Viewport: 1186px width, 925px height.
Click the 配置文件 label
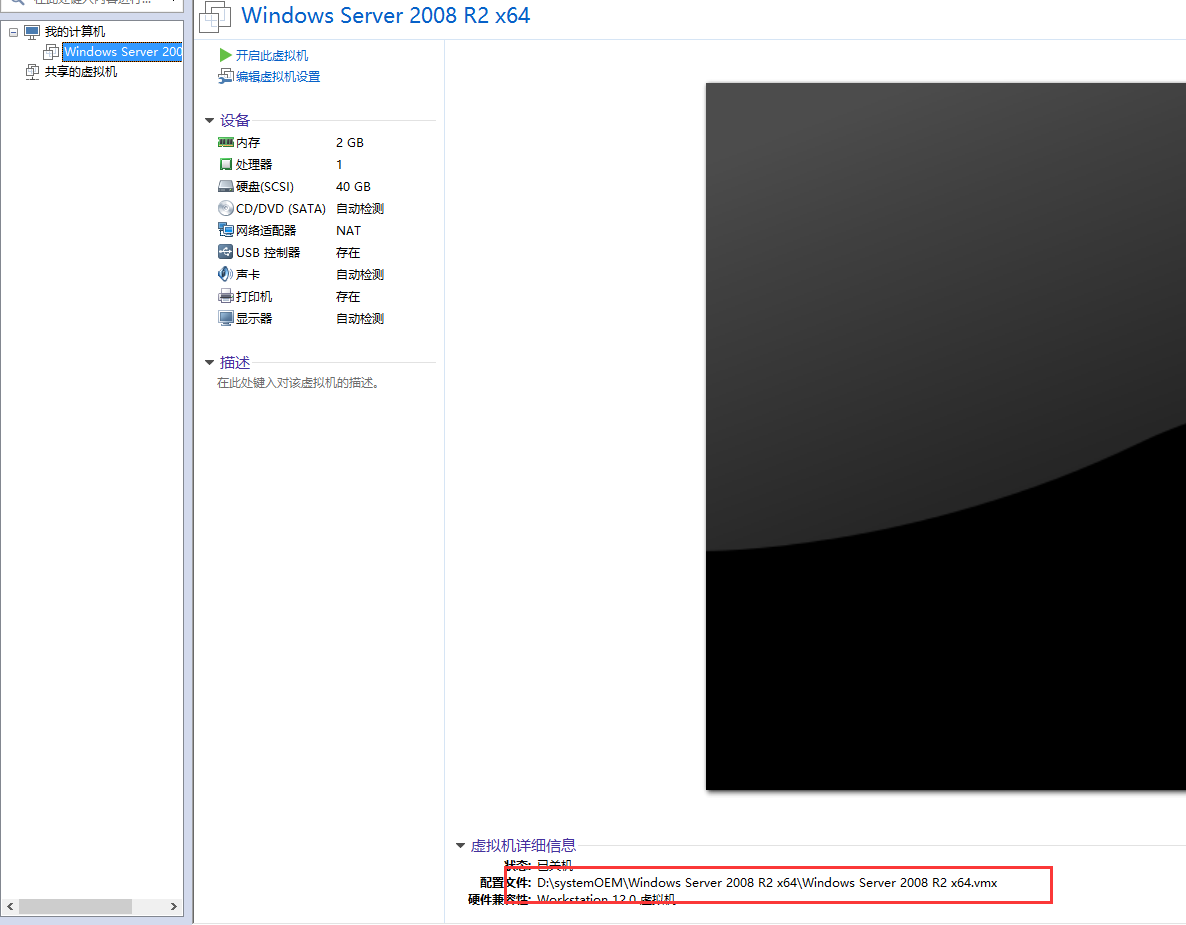(505, 883)
